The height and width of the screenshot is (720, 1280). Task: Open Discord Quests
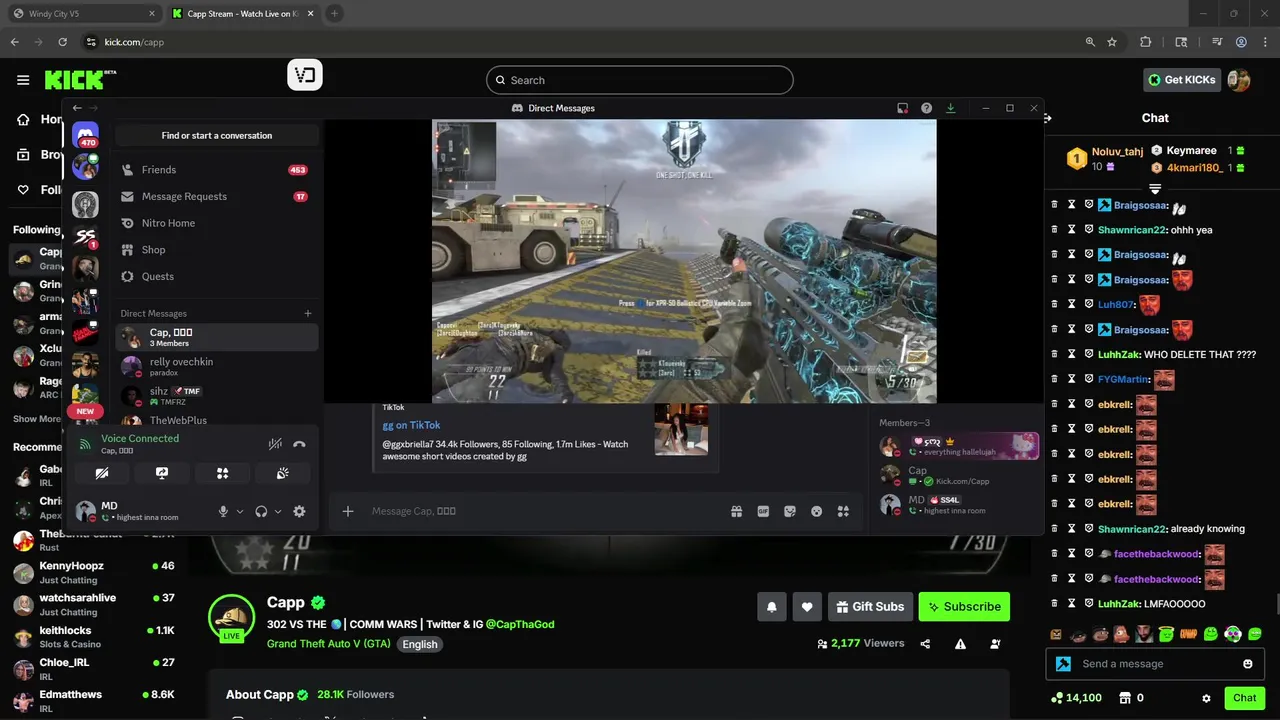pos(216,276)
